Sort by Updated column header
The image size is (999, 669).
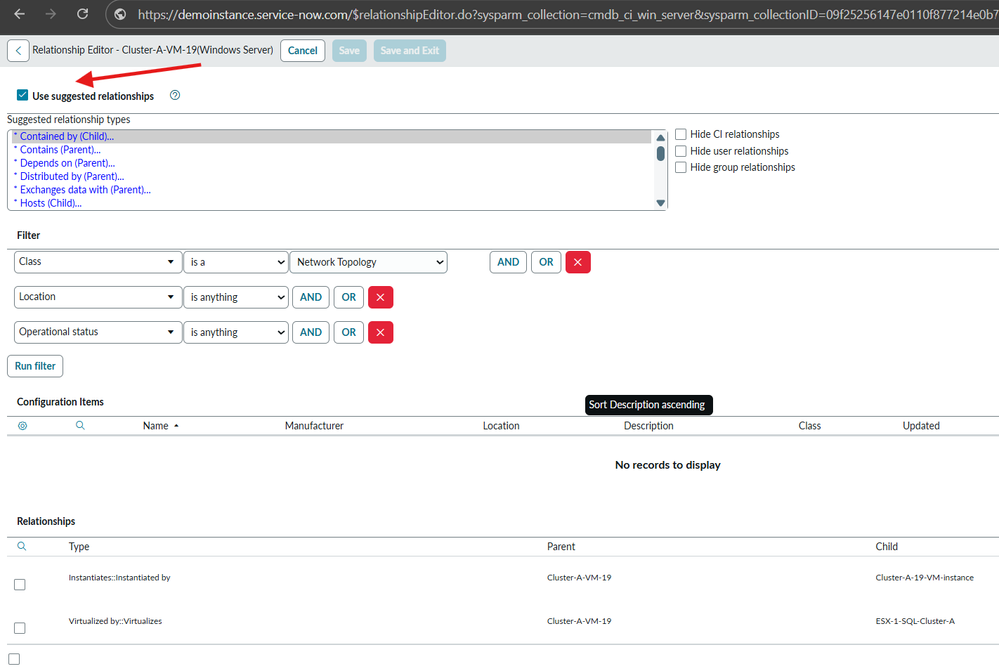pos(921,426)
